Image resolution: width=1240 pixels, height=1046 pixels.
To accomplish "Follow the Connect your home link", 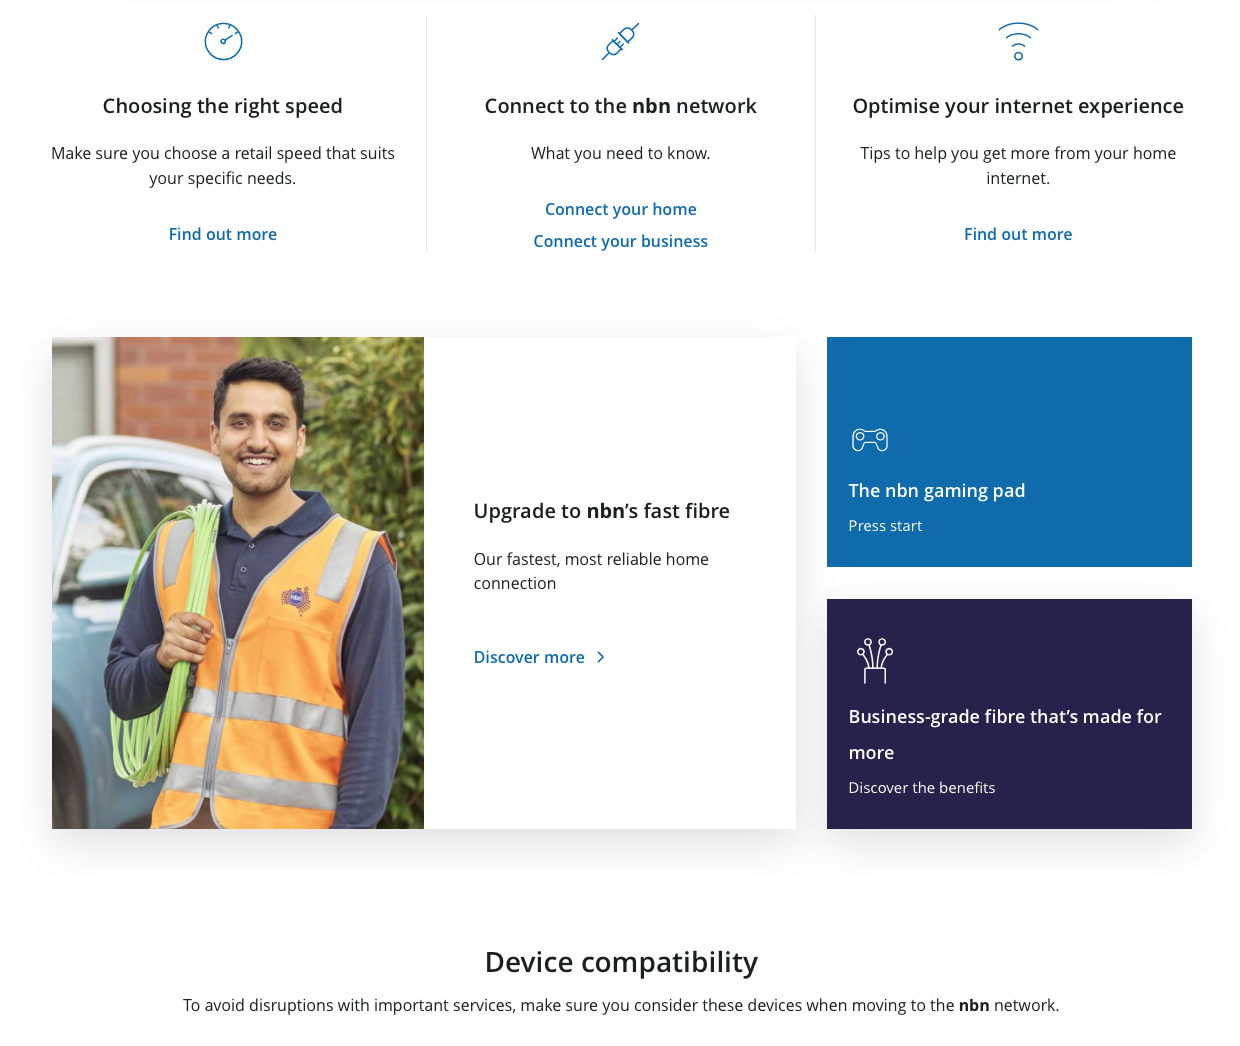I will click(620, 209).
